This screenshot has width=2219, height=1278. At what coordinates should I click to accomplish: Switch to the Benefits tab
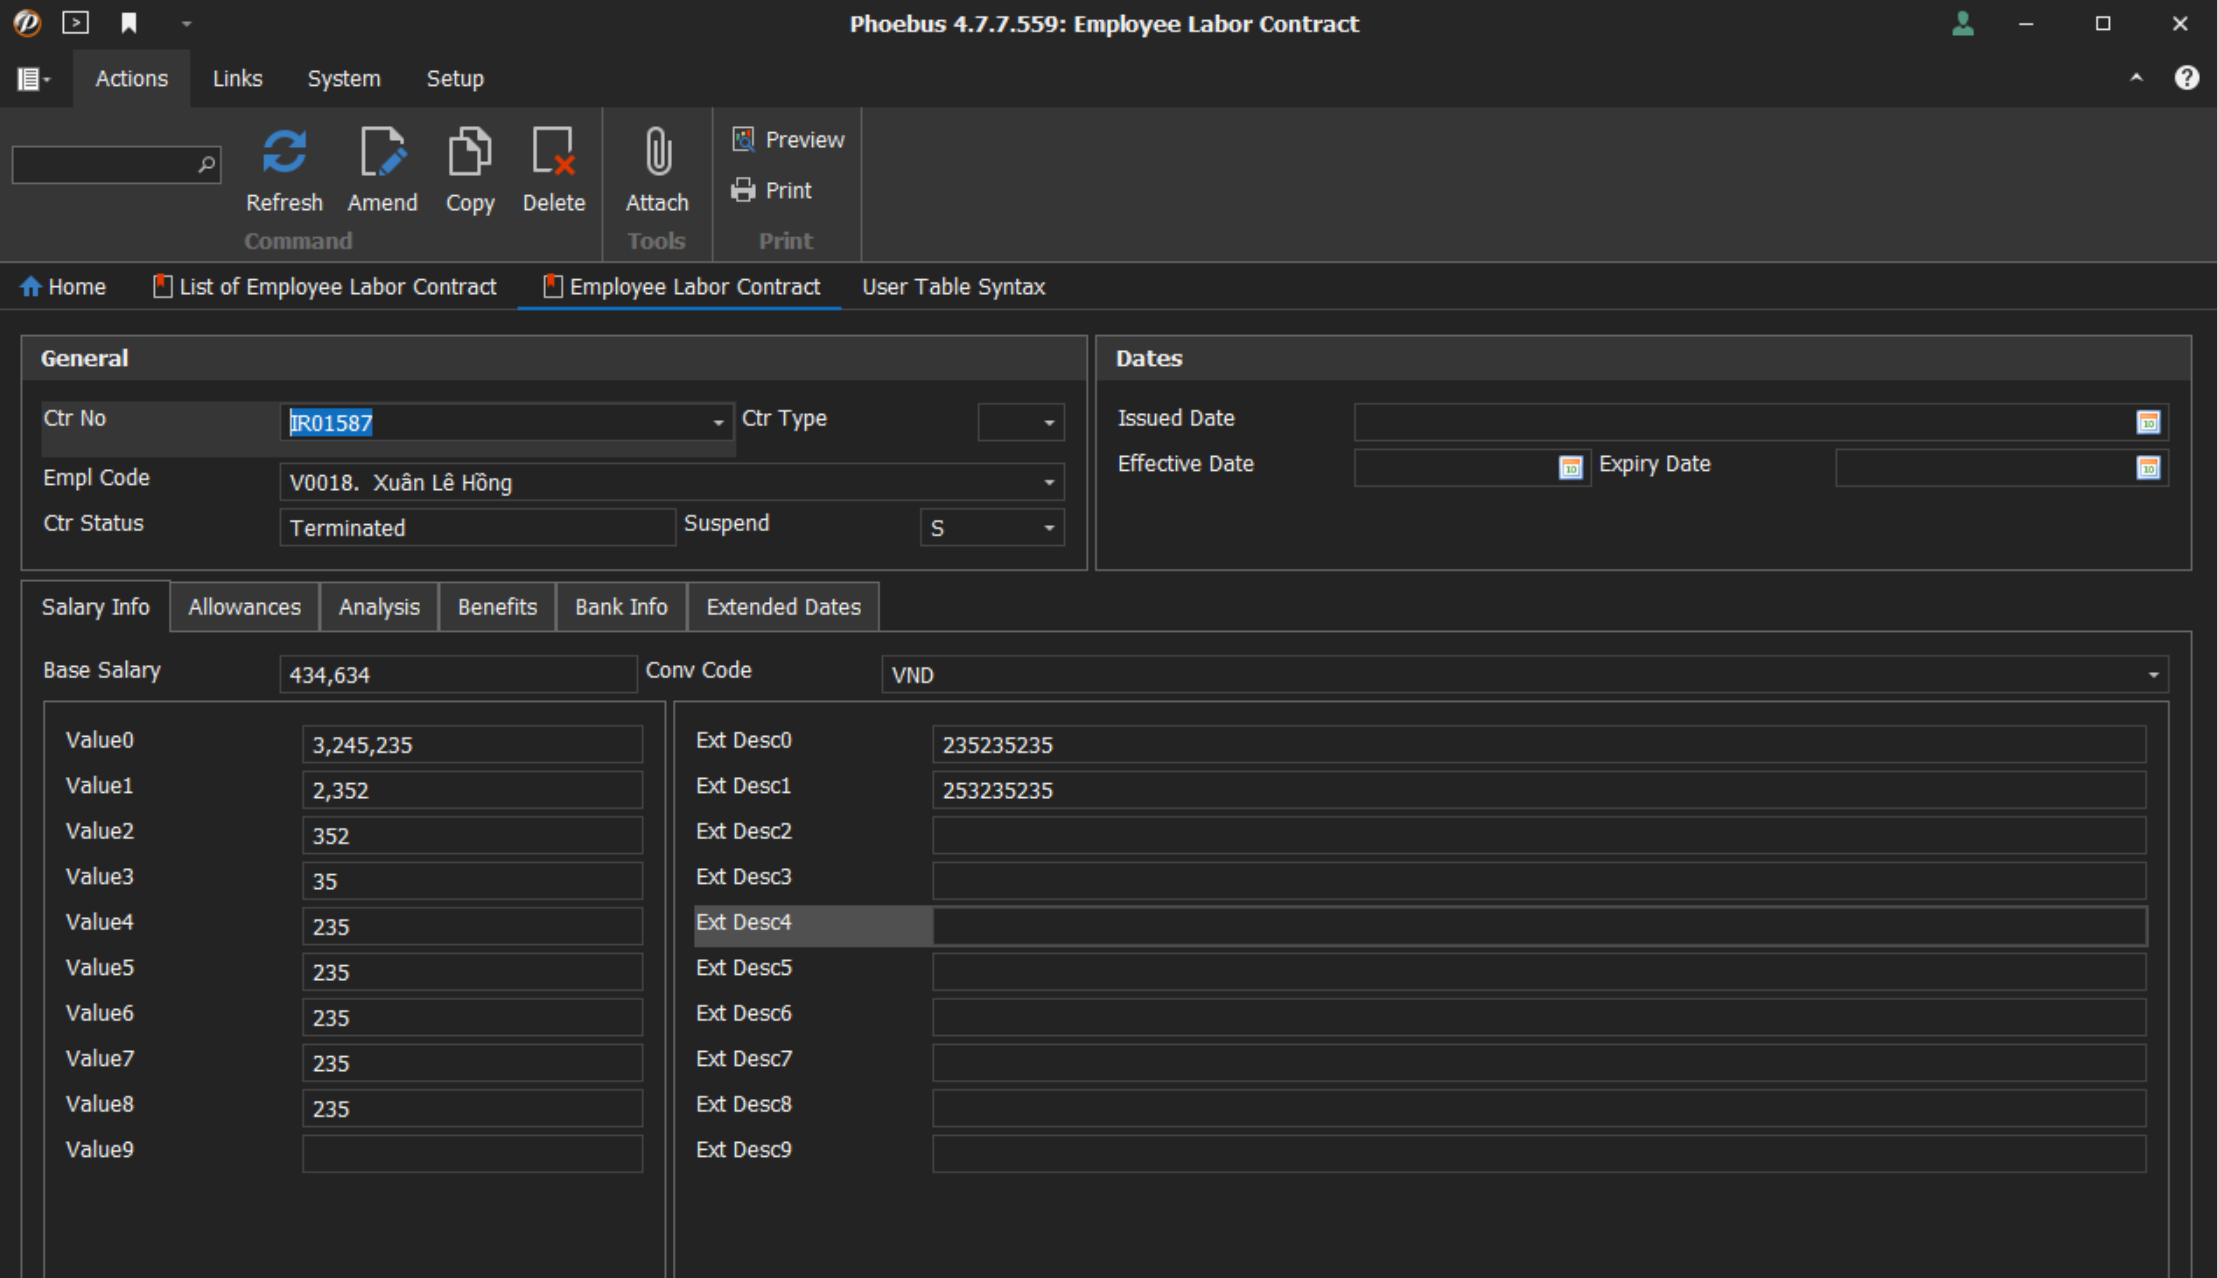pyautogui.click(x=497, y=607)
